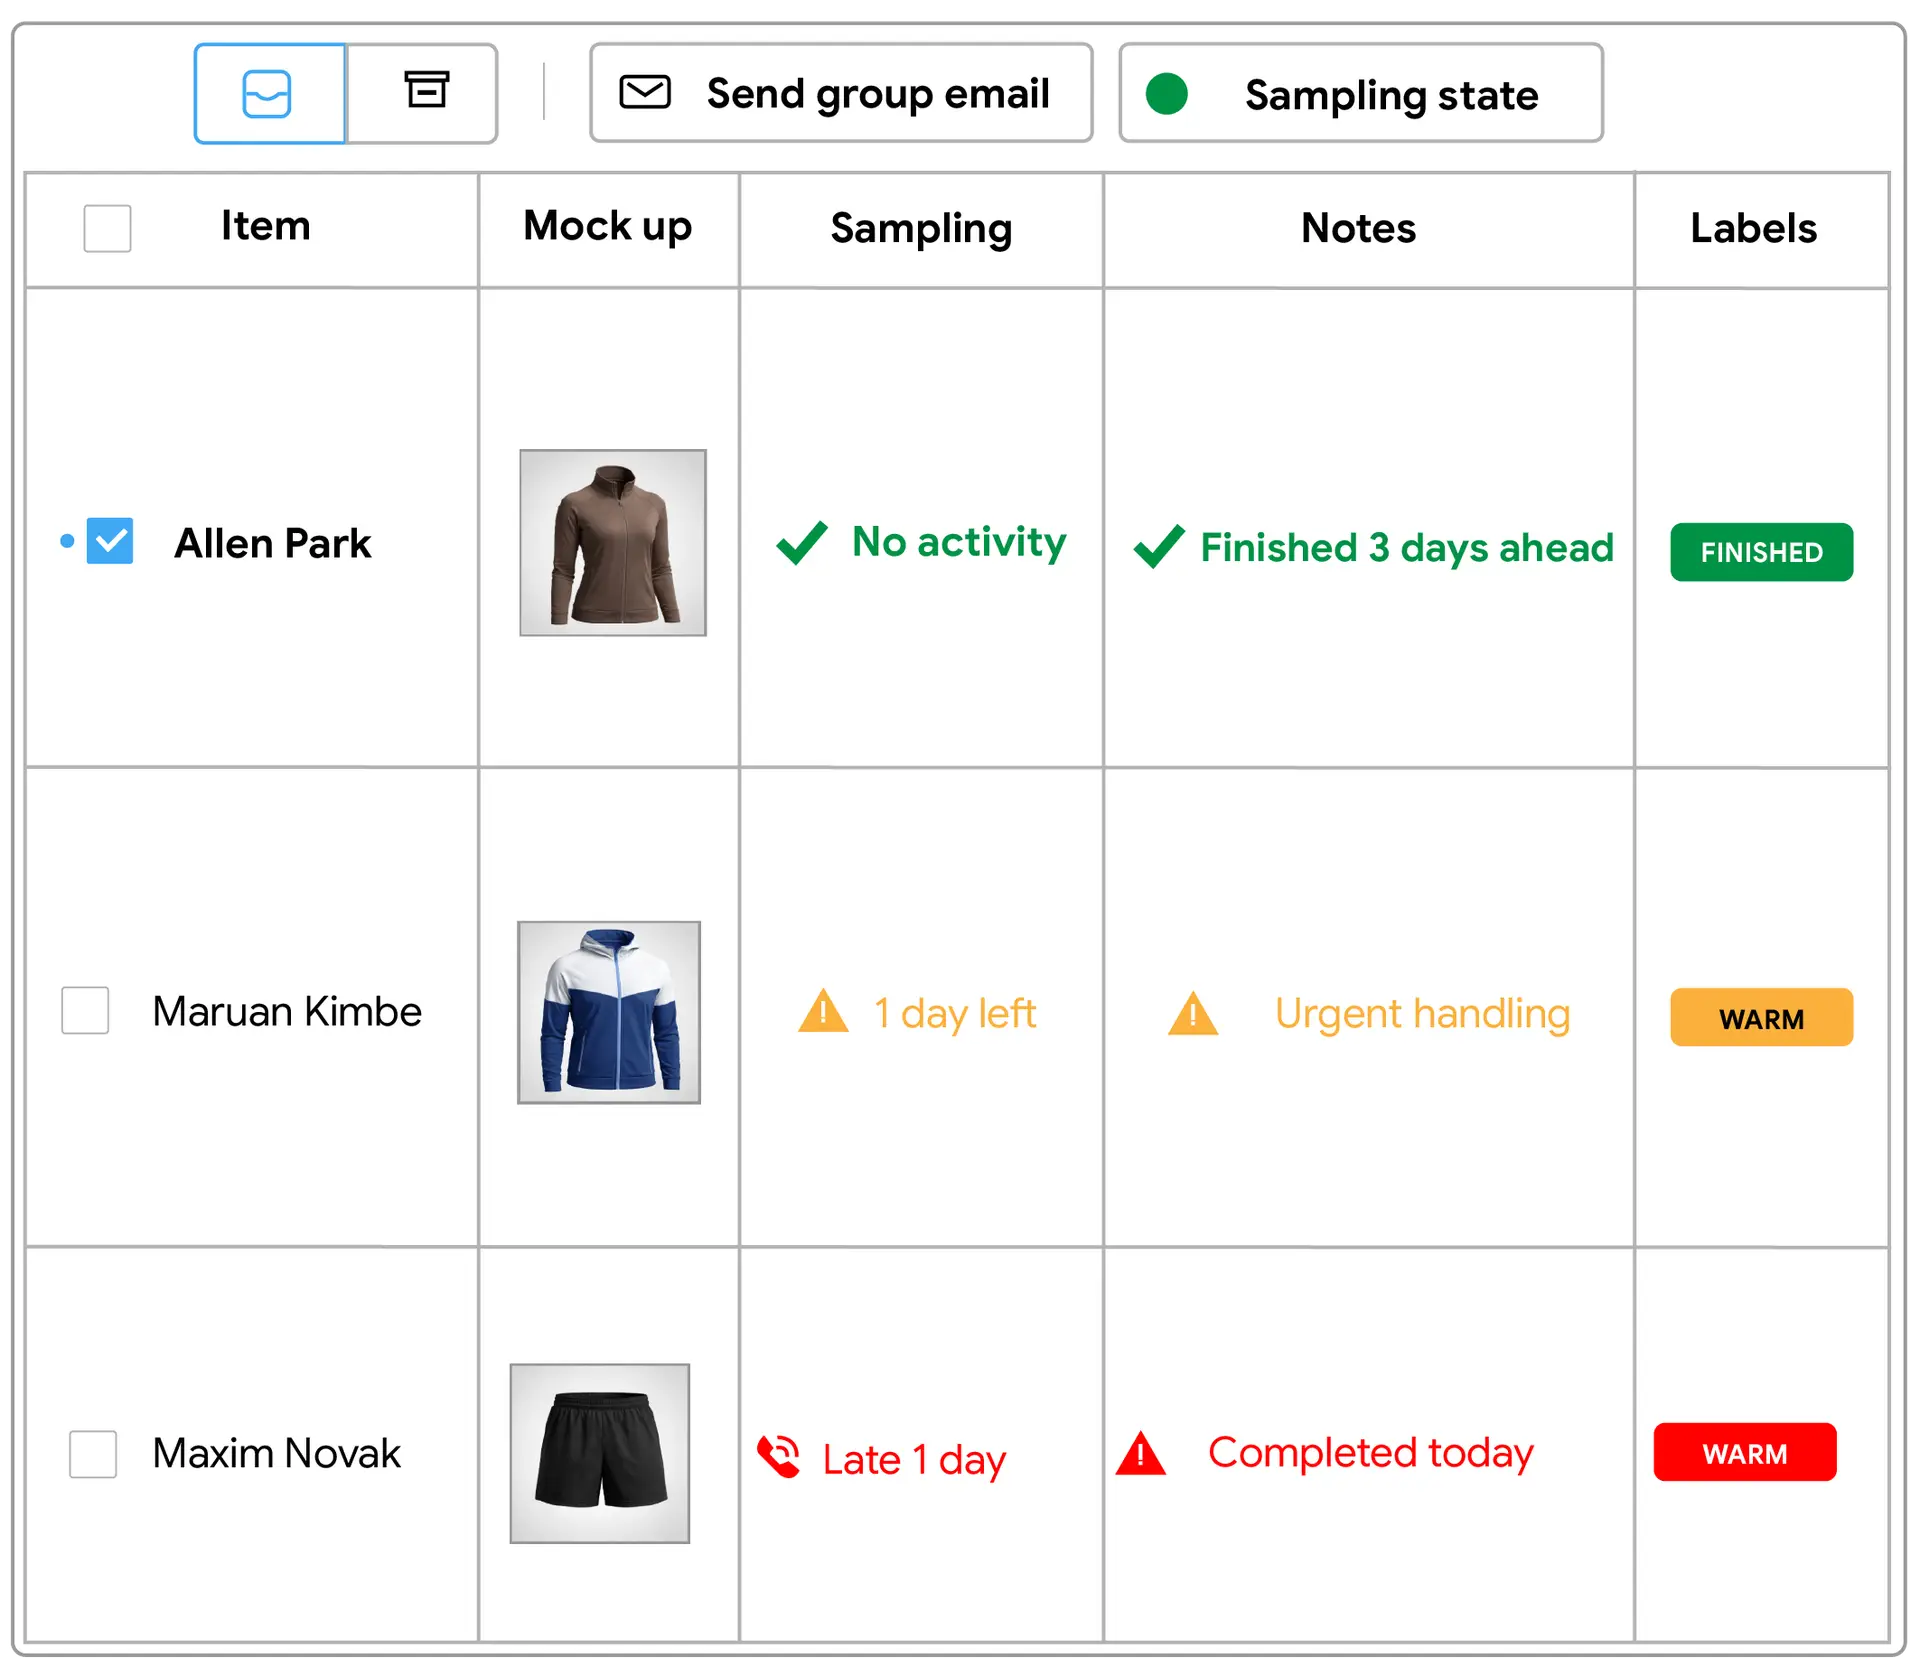Click the orange WARM label

pyautogui.click(x=1761, y=1018)
